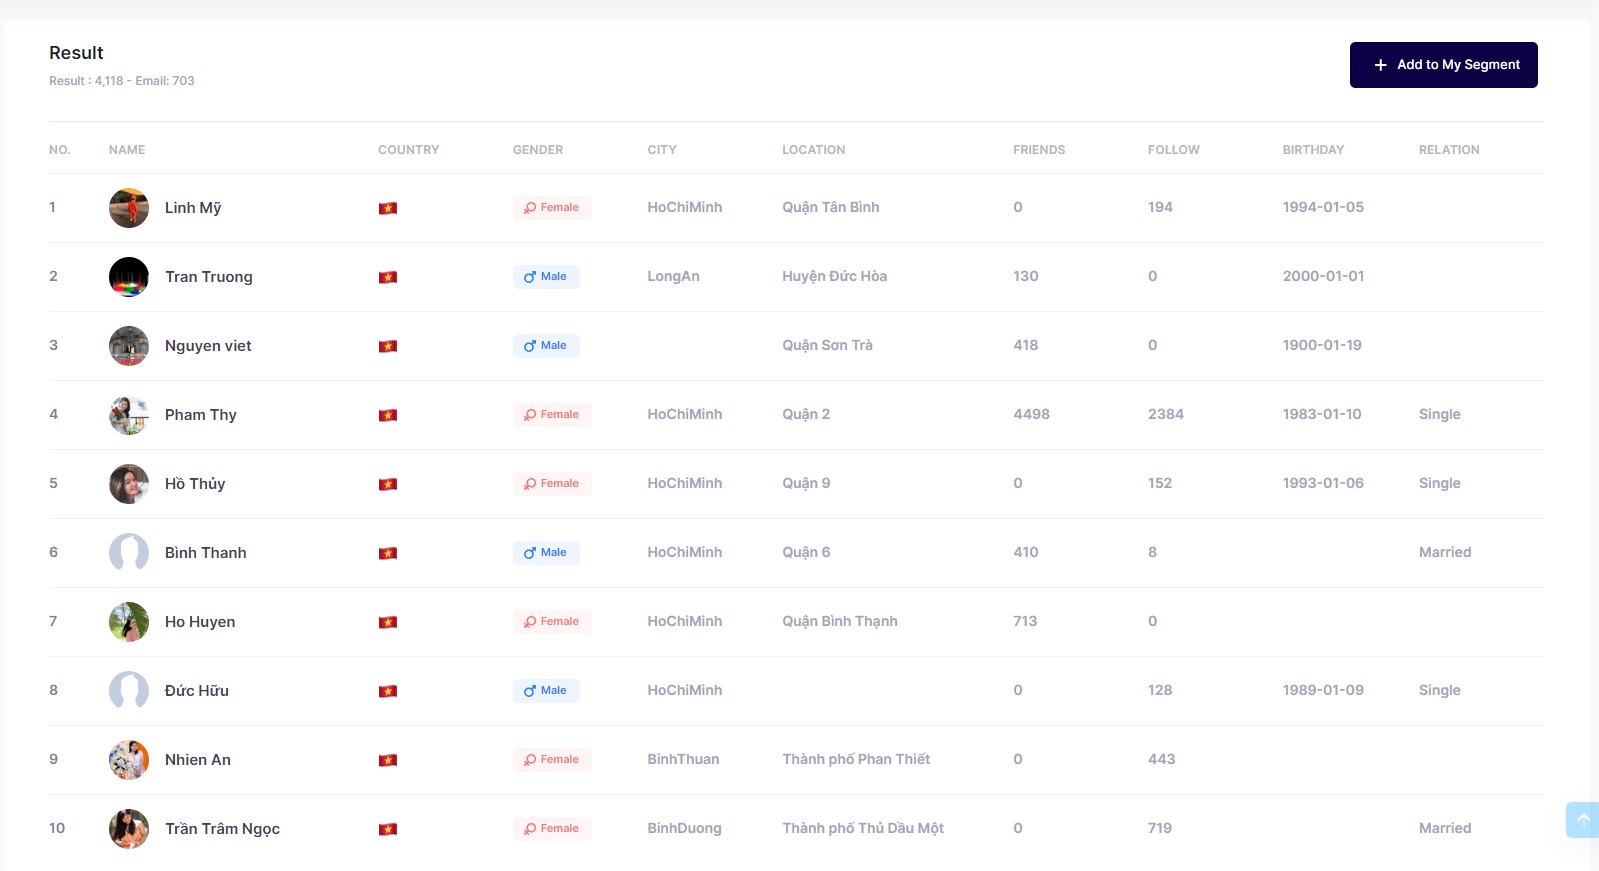Click the Vietnam flag in Trần Trâm Ngọc's row

388,829
